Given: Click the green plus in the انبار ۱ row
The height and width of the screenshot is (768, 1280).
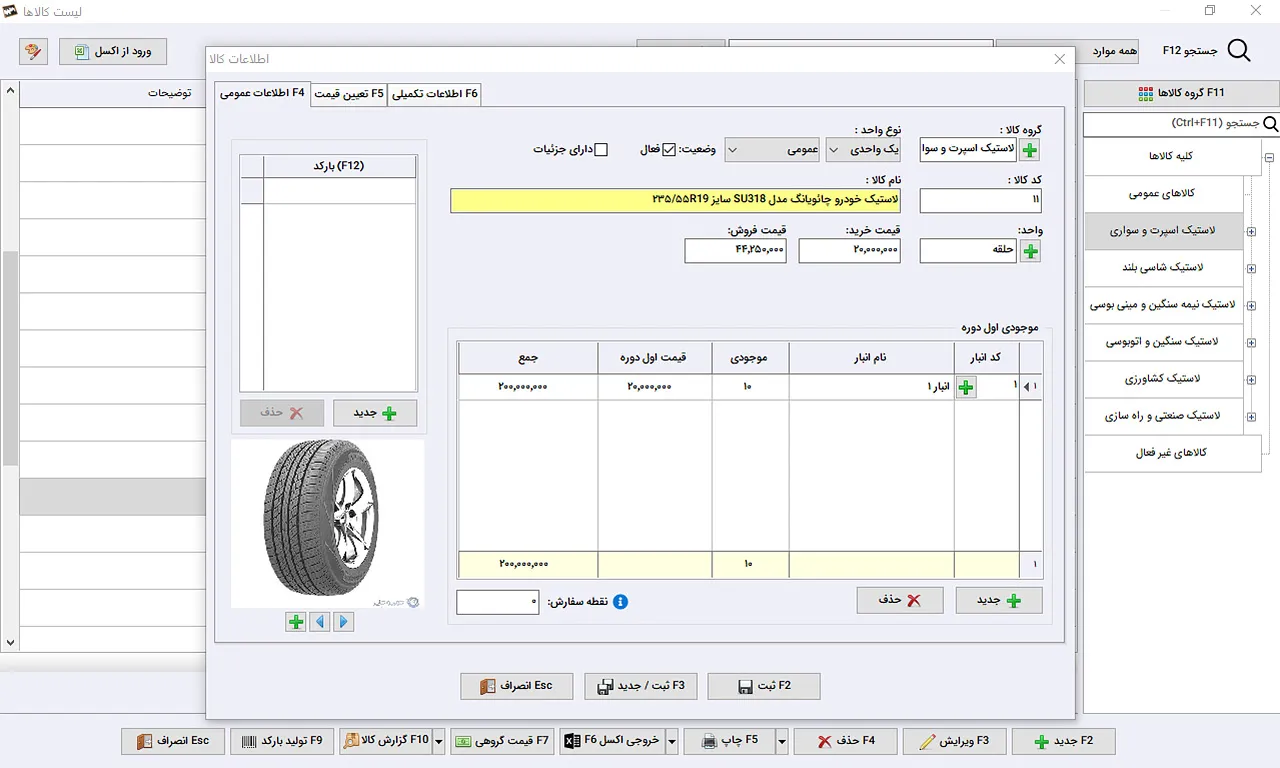Looking at the screenshot, I should [966, 387].
